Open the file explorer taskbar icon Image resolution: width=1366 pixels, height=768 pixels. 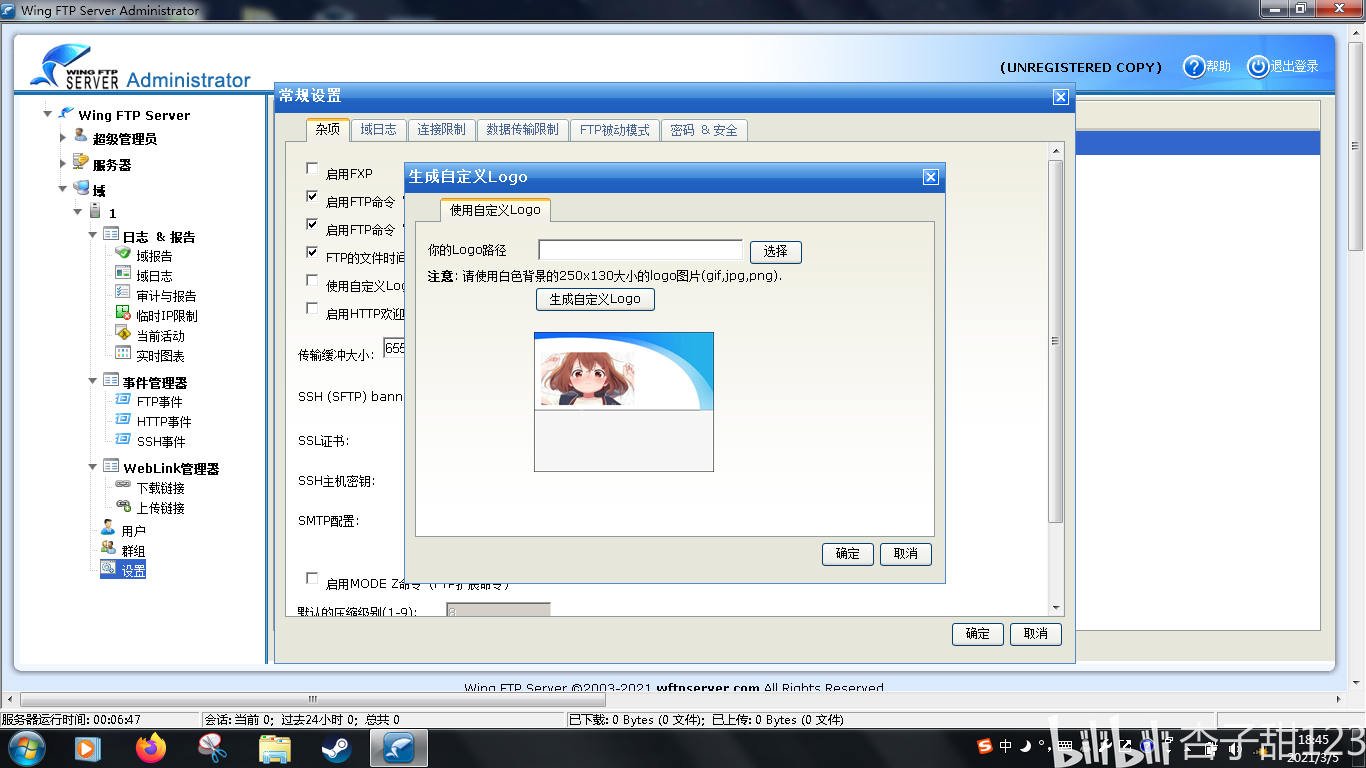[x=274, y=748]
